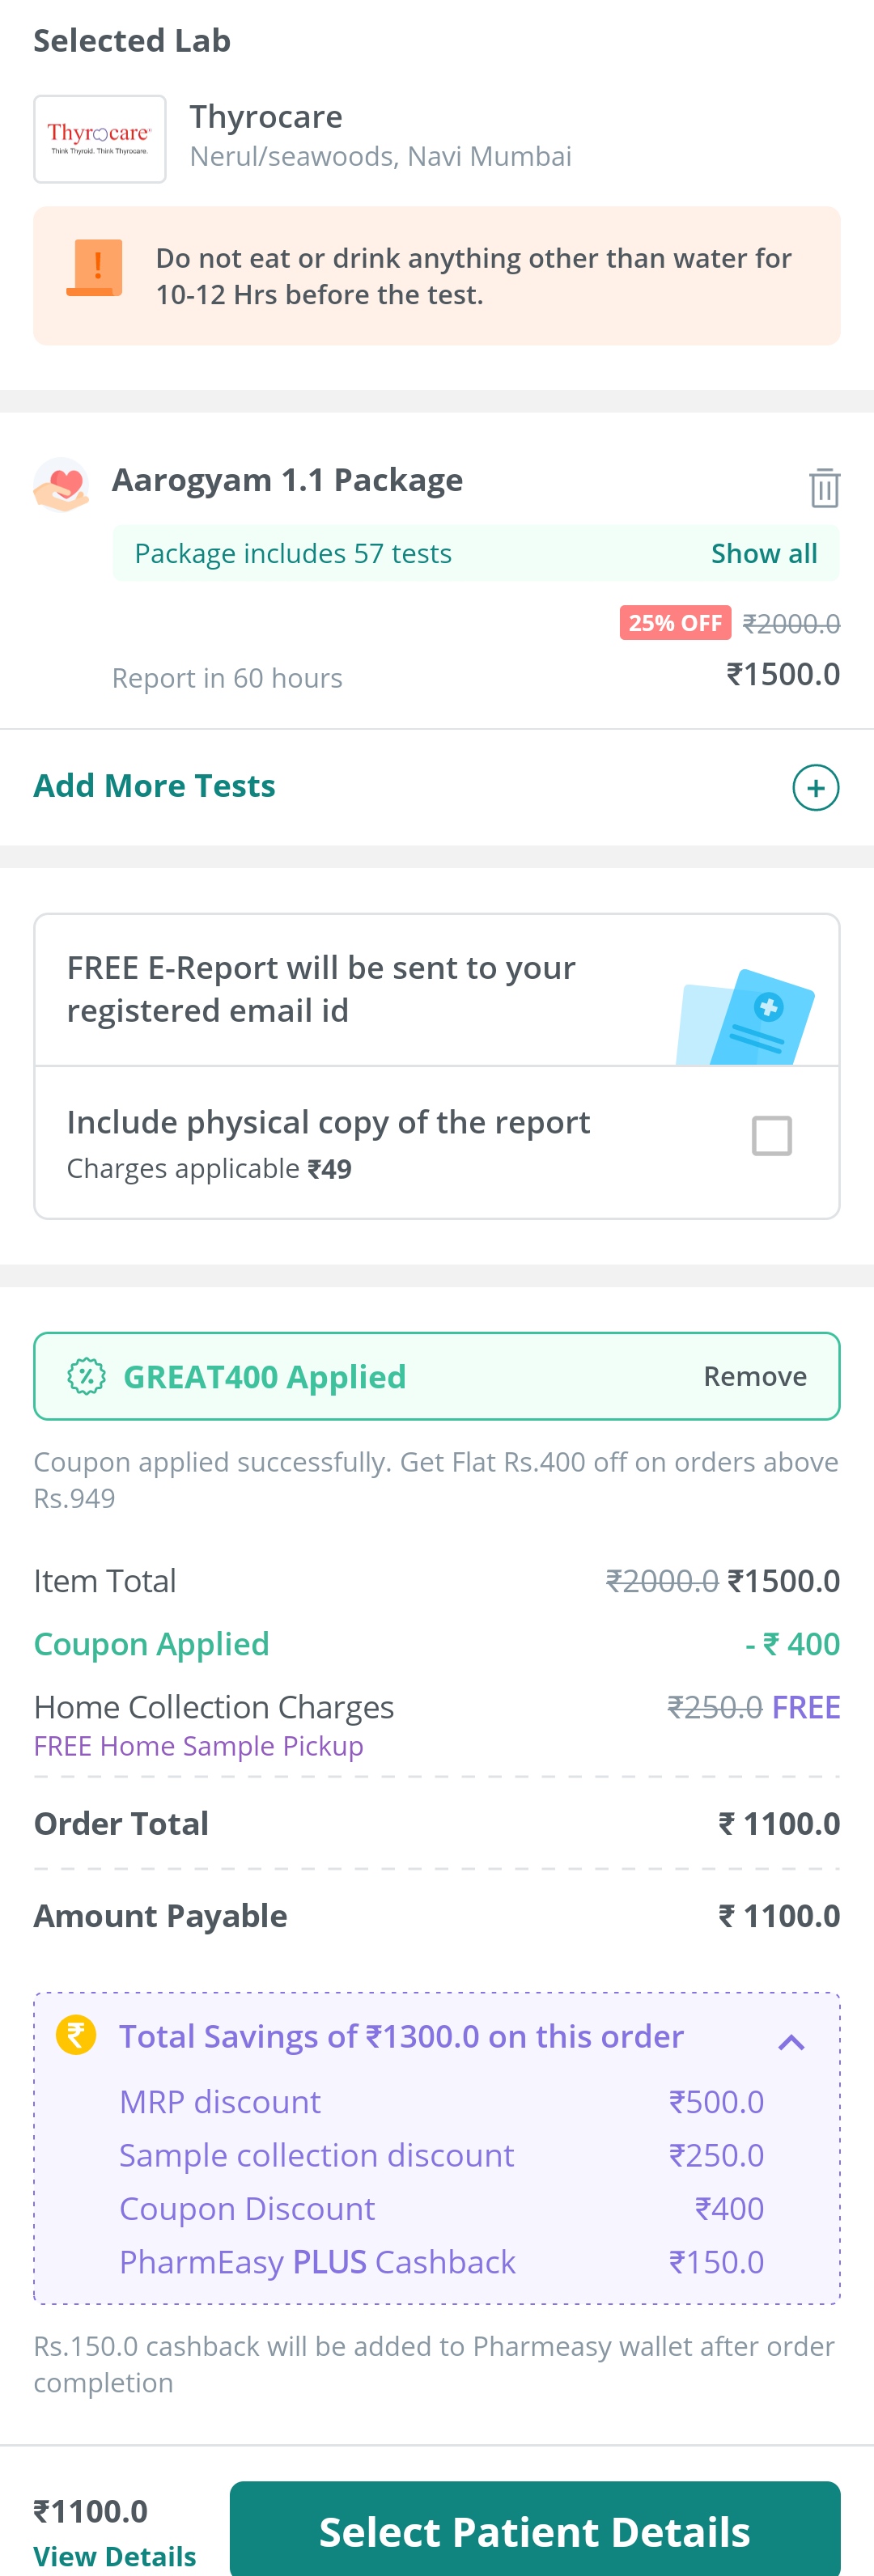Click the yellow rupee savings coin icon
Viewport: 874px width, 2576px height.
click(76, 2035)
